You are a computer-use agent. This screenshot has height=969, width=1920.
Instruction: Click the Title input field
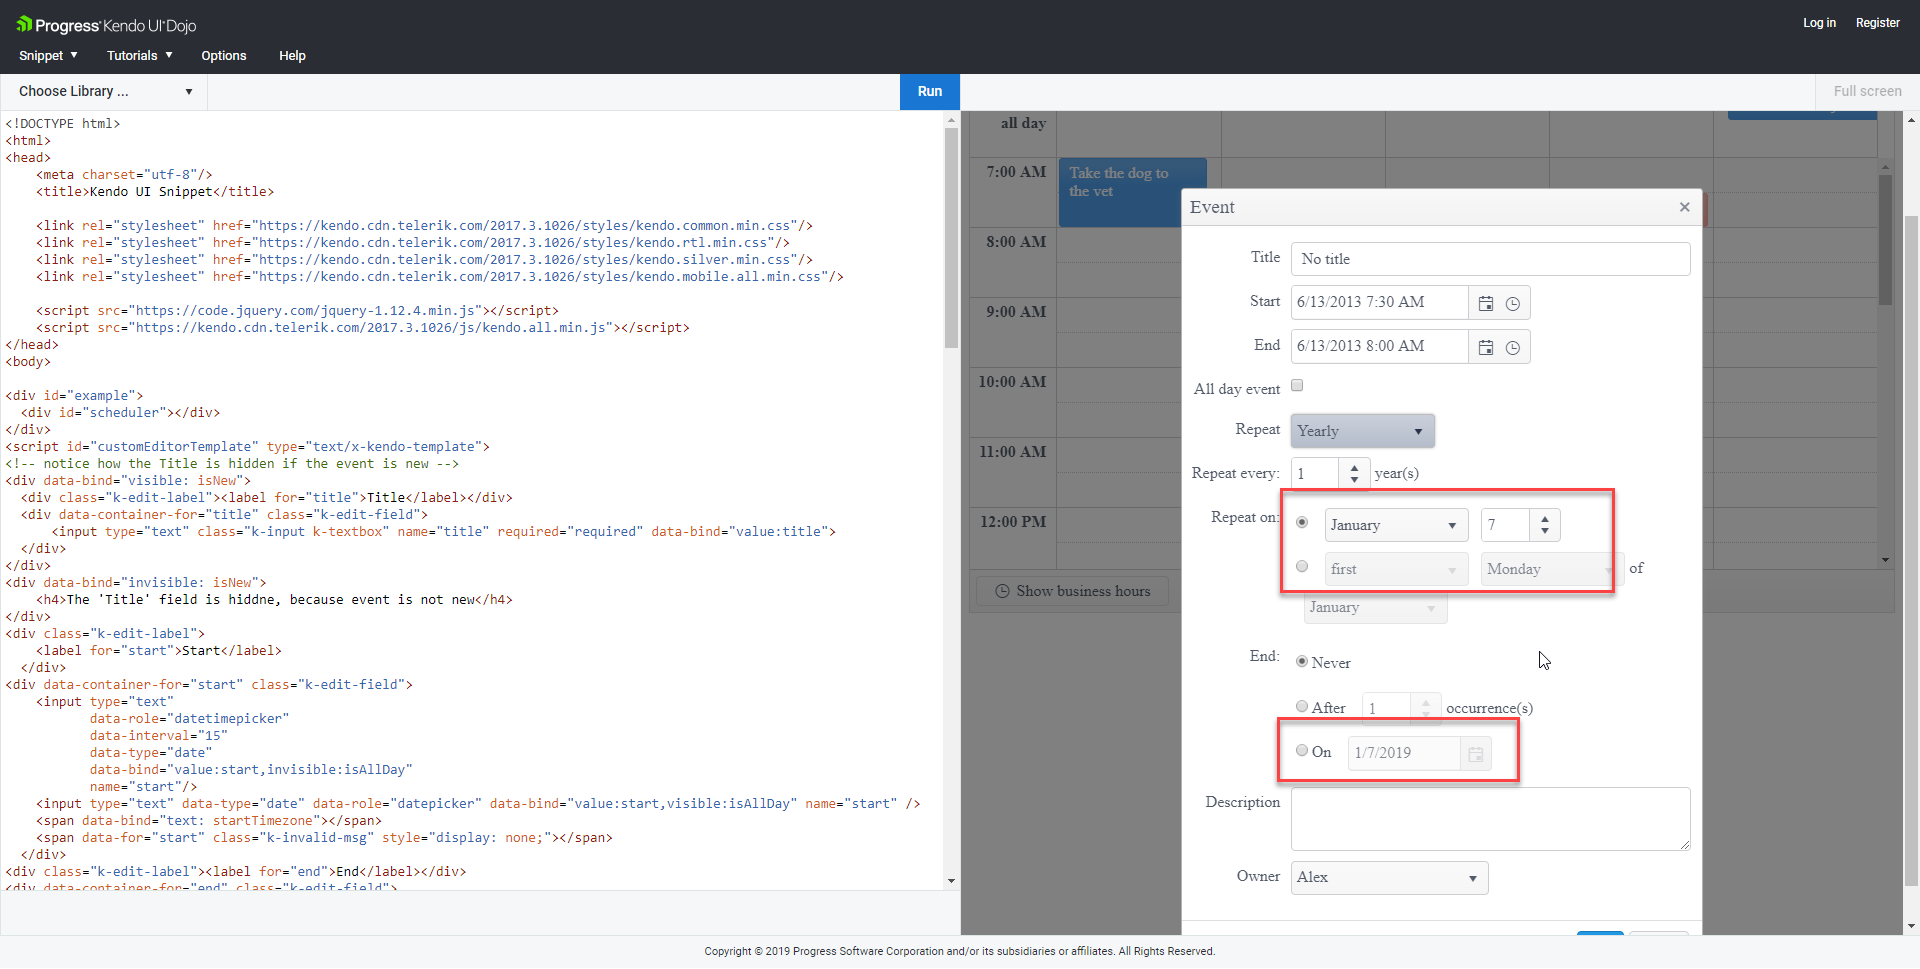(x=1490, y=259)
